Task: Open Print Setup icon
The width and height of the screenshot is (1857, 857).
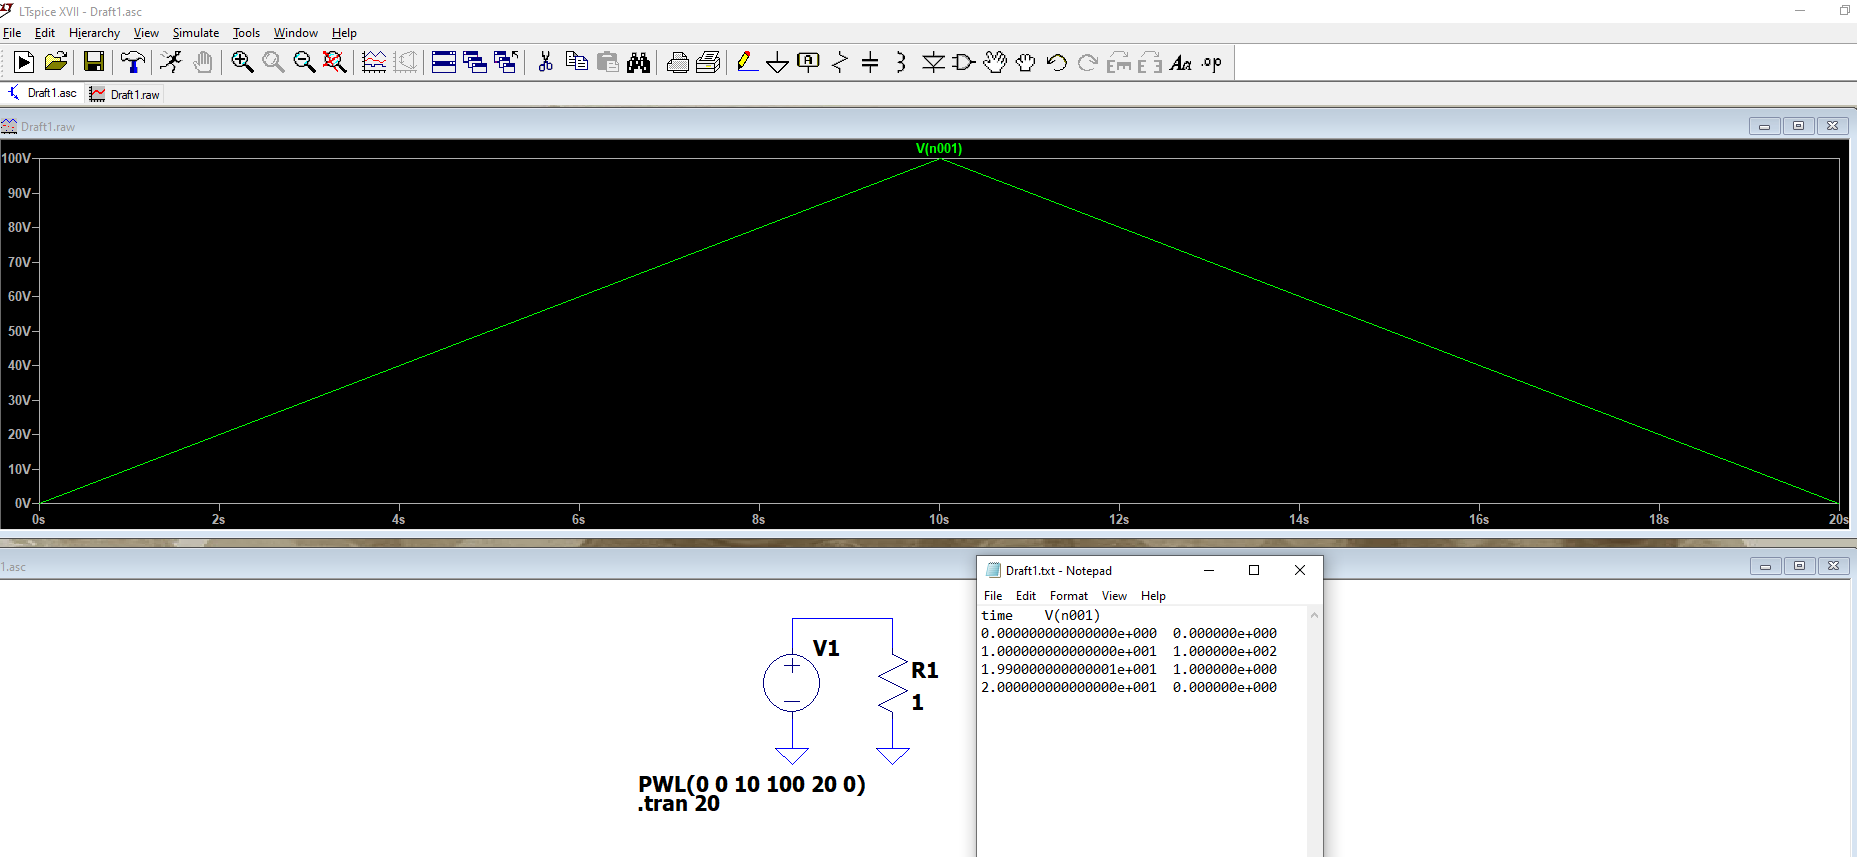Action: 708,63
